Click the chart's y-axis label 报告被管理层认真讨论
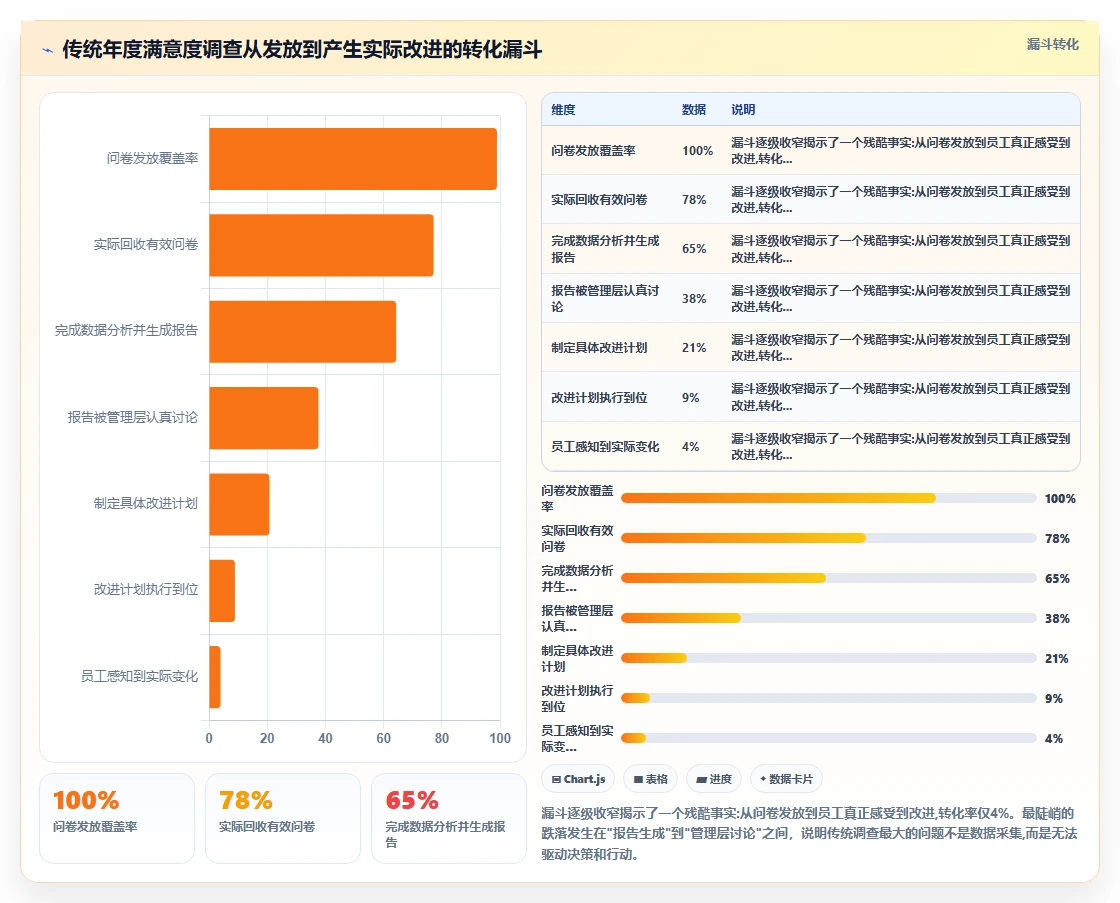The height and width of the screenshot is (903, 1120). 133,417
